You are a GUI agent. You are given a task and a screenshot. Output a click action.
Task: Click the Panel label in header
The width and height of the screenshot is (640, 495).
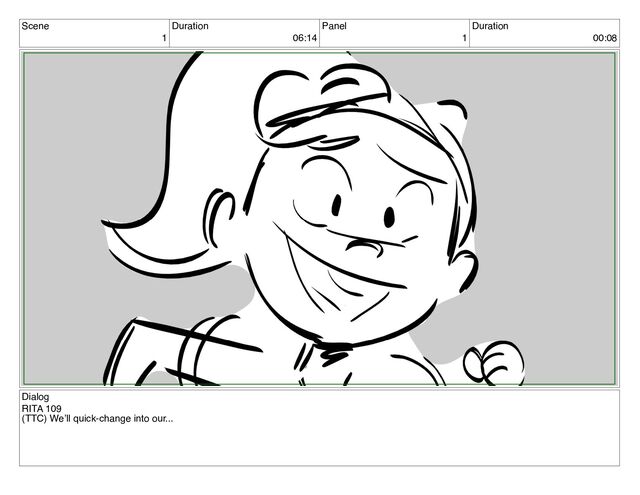pyautogui.click(x=334, y=26)
